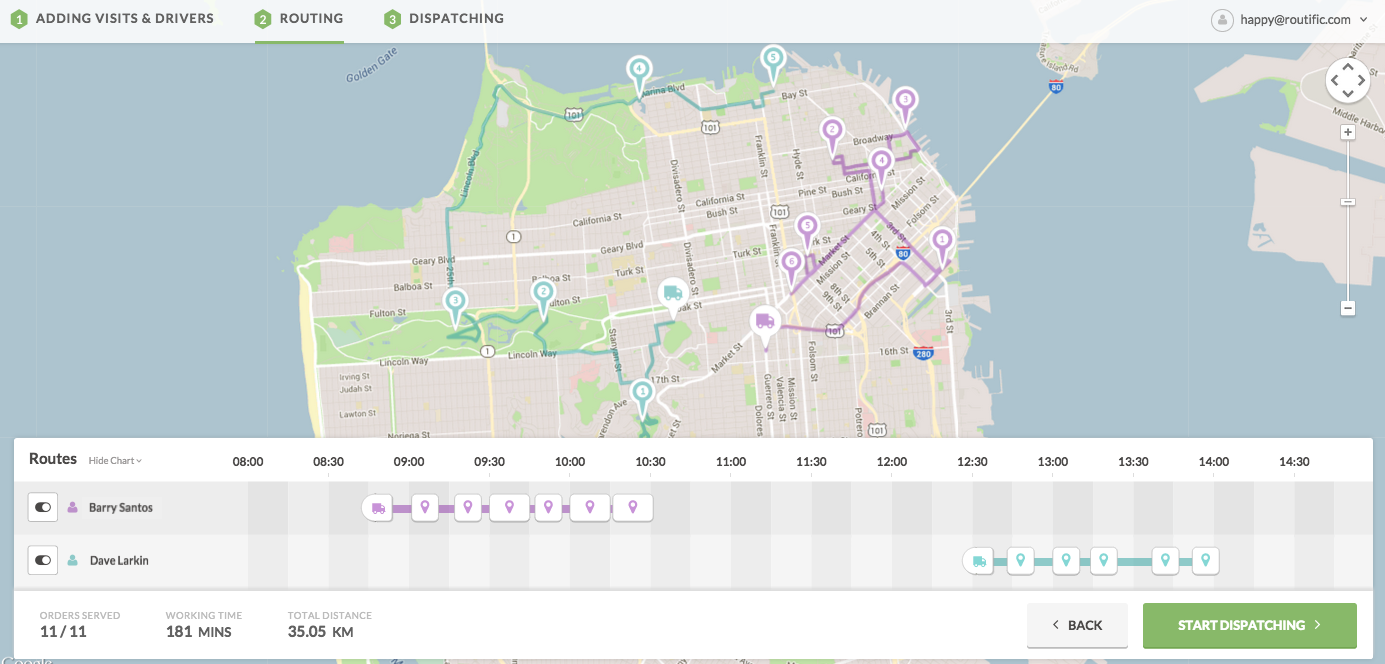1385x664 pixels.
Task: Select first stop pin in Barry Santos timeline
Action: 425,508
